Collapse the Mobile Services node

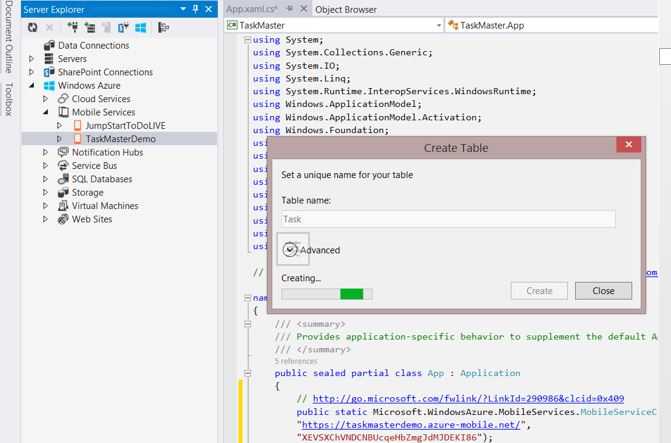[x=46, y=112]
